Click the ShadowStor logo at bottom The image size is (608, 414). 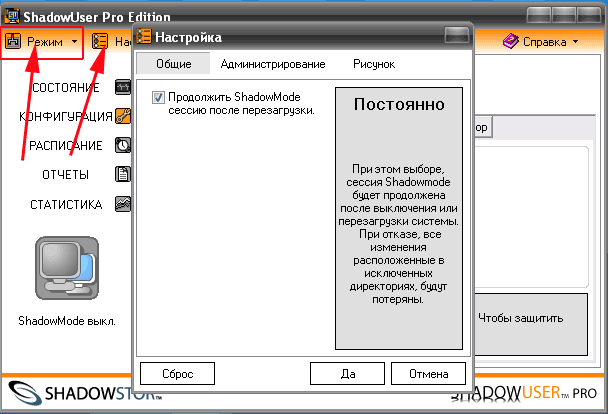(85, 393)
